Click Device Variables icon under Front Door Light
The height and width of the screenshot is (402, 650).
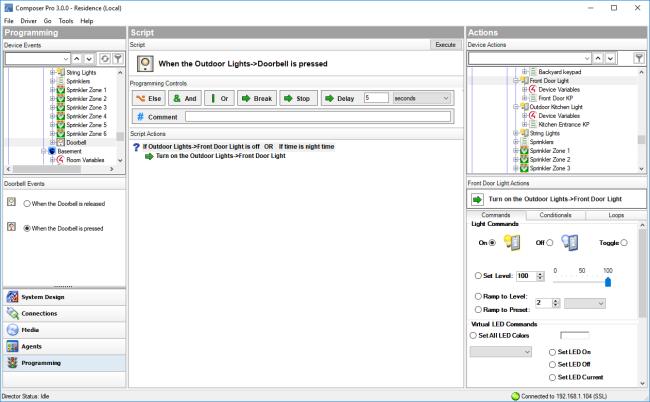tap(533, 90)
